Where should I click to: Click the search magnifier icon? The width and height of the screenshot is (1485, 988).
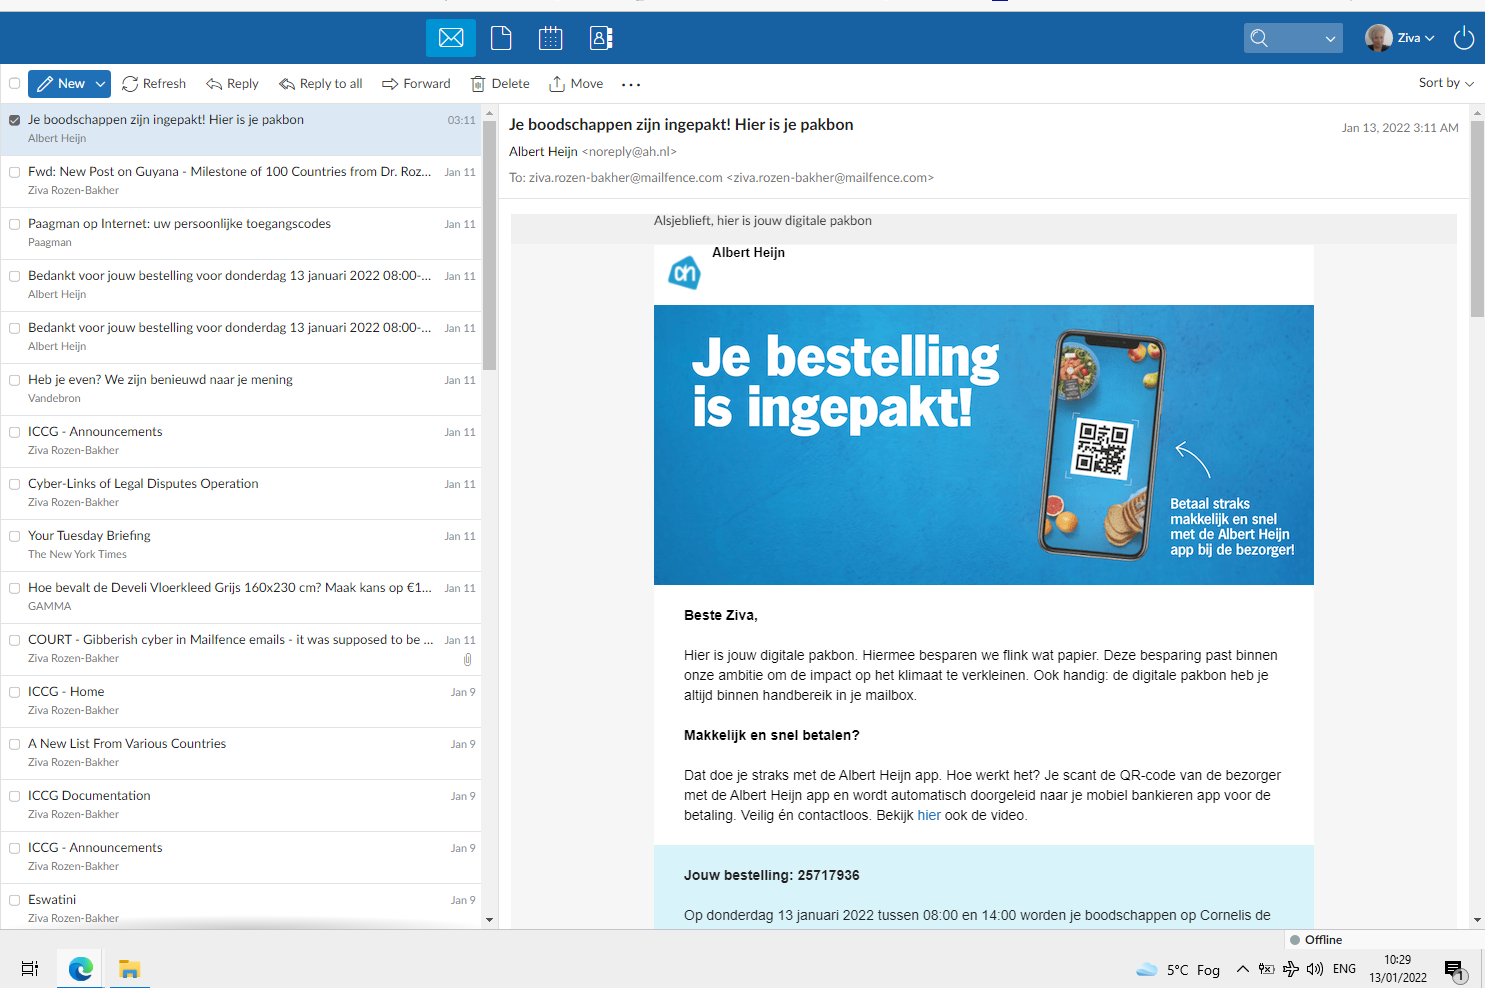(x=1260, y=38)
